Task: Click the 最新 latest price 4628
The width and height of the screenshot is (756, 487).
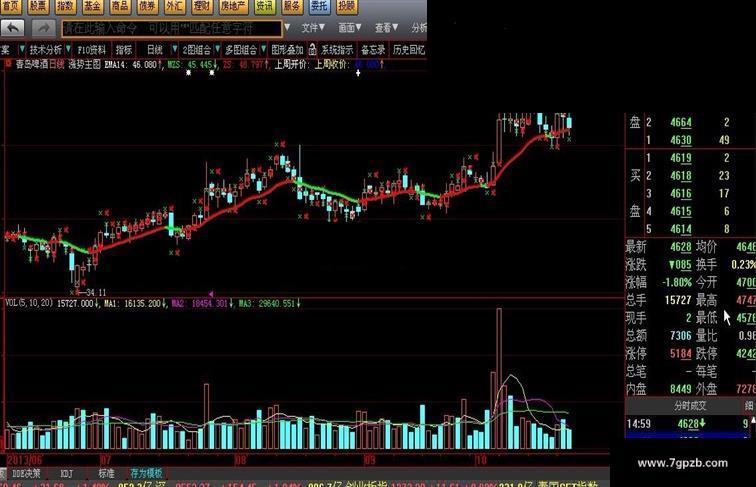Action: click(681, 247)
